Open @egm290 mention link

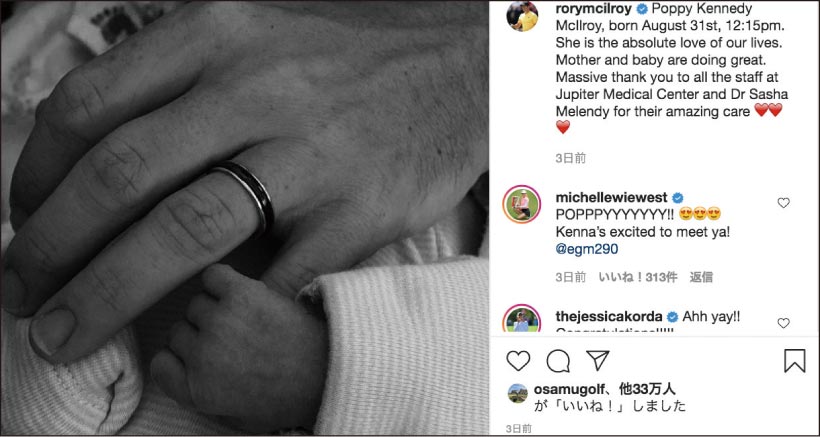(587, 249)
